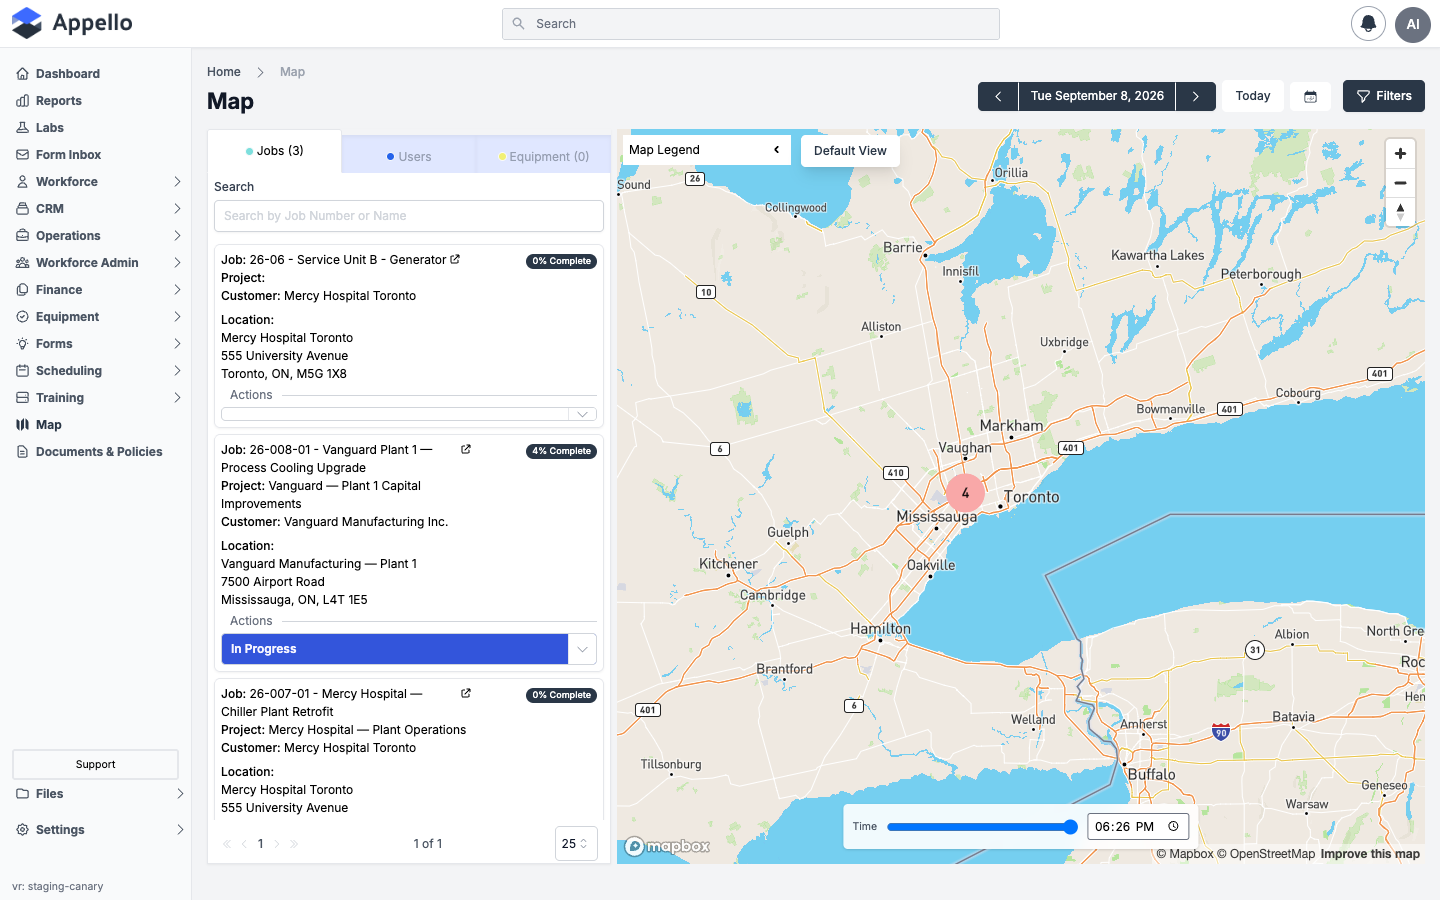Switch to Equipment (0) tab
Viewport: 1440px width, 918px height.
[x=543, y=157]
